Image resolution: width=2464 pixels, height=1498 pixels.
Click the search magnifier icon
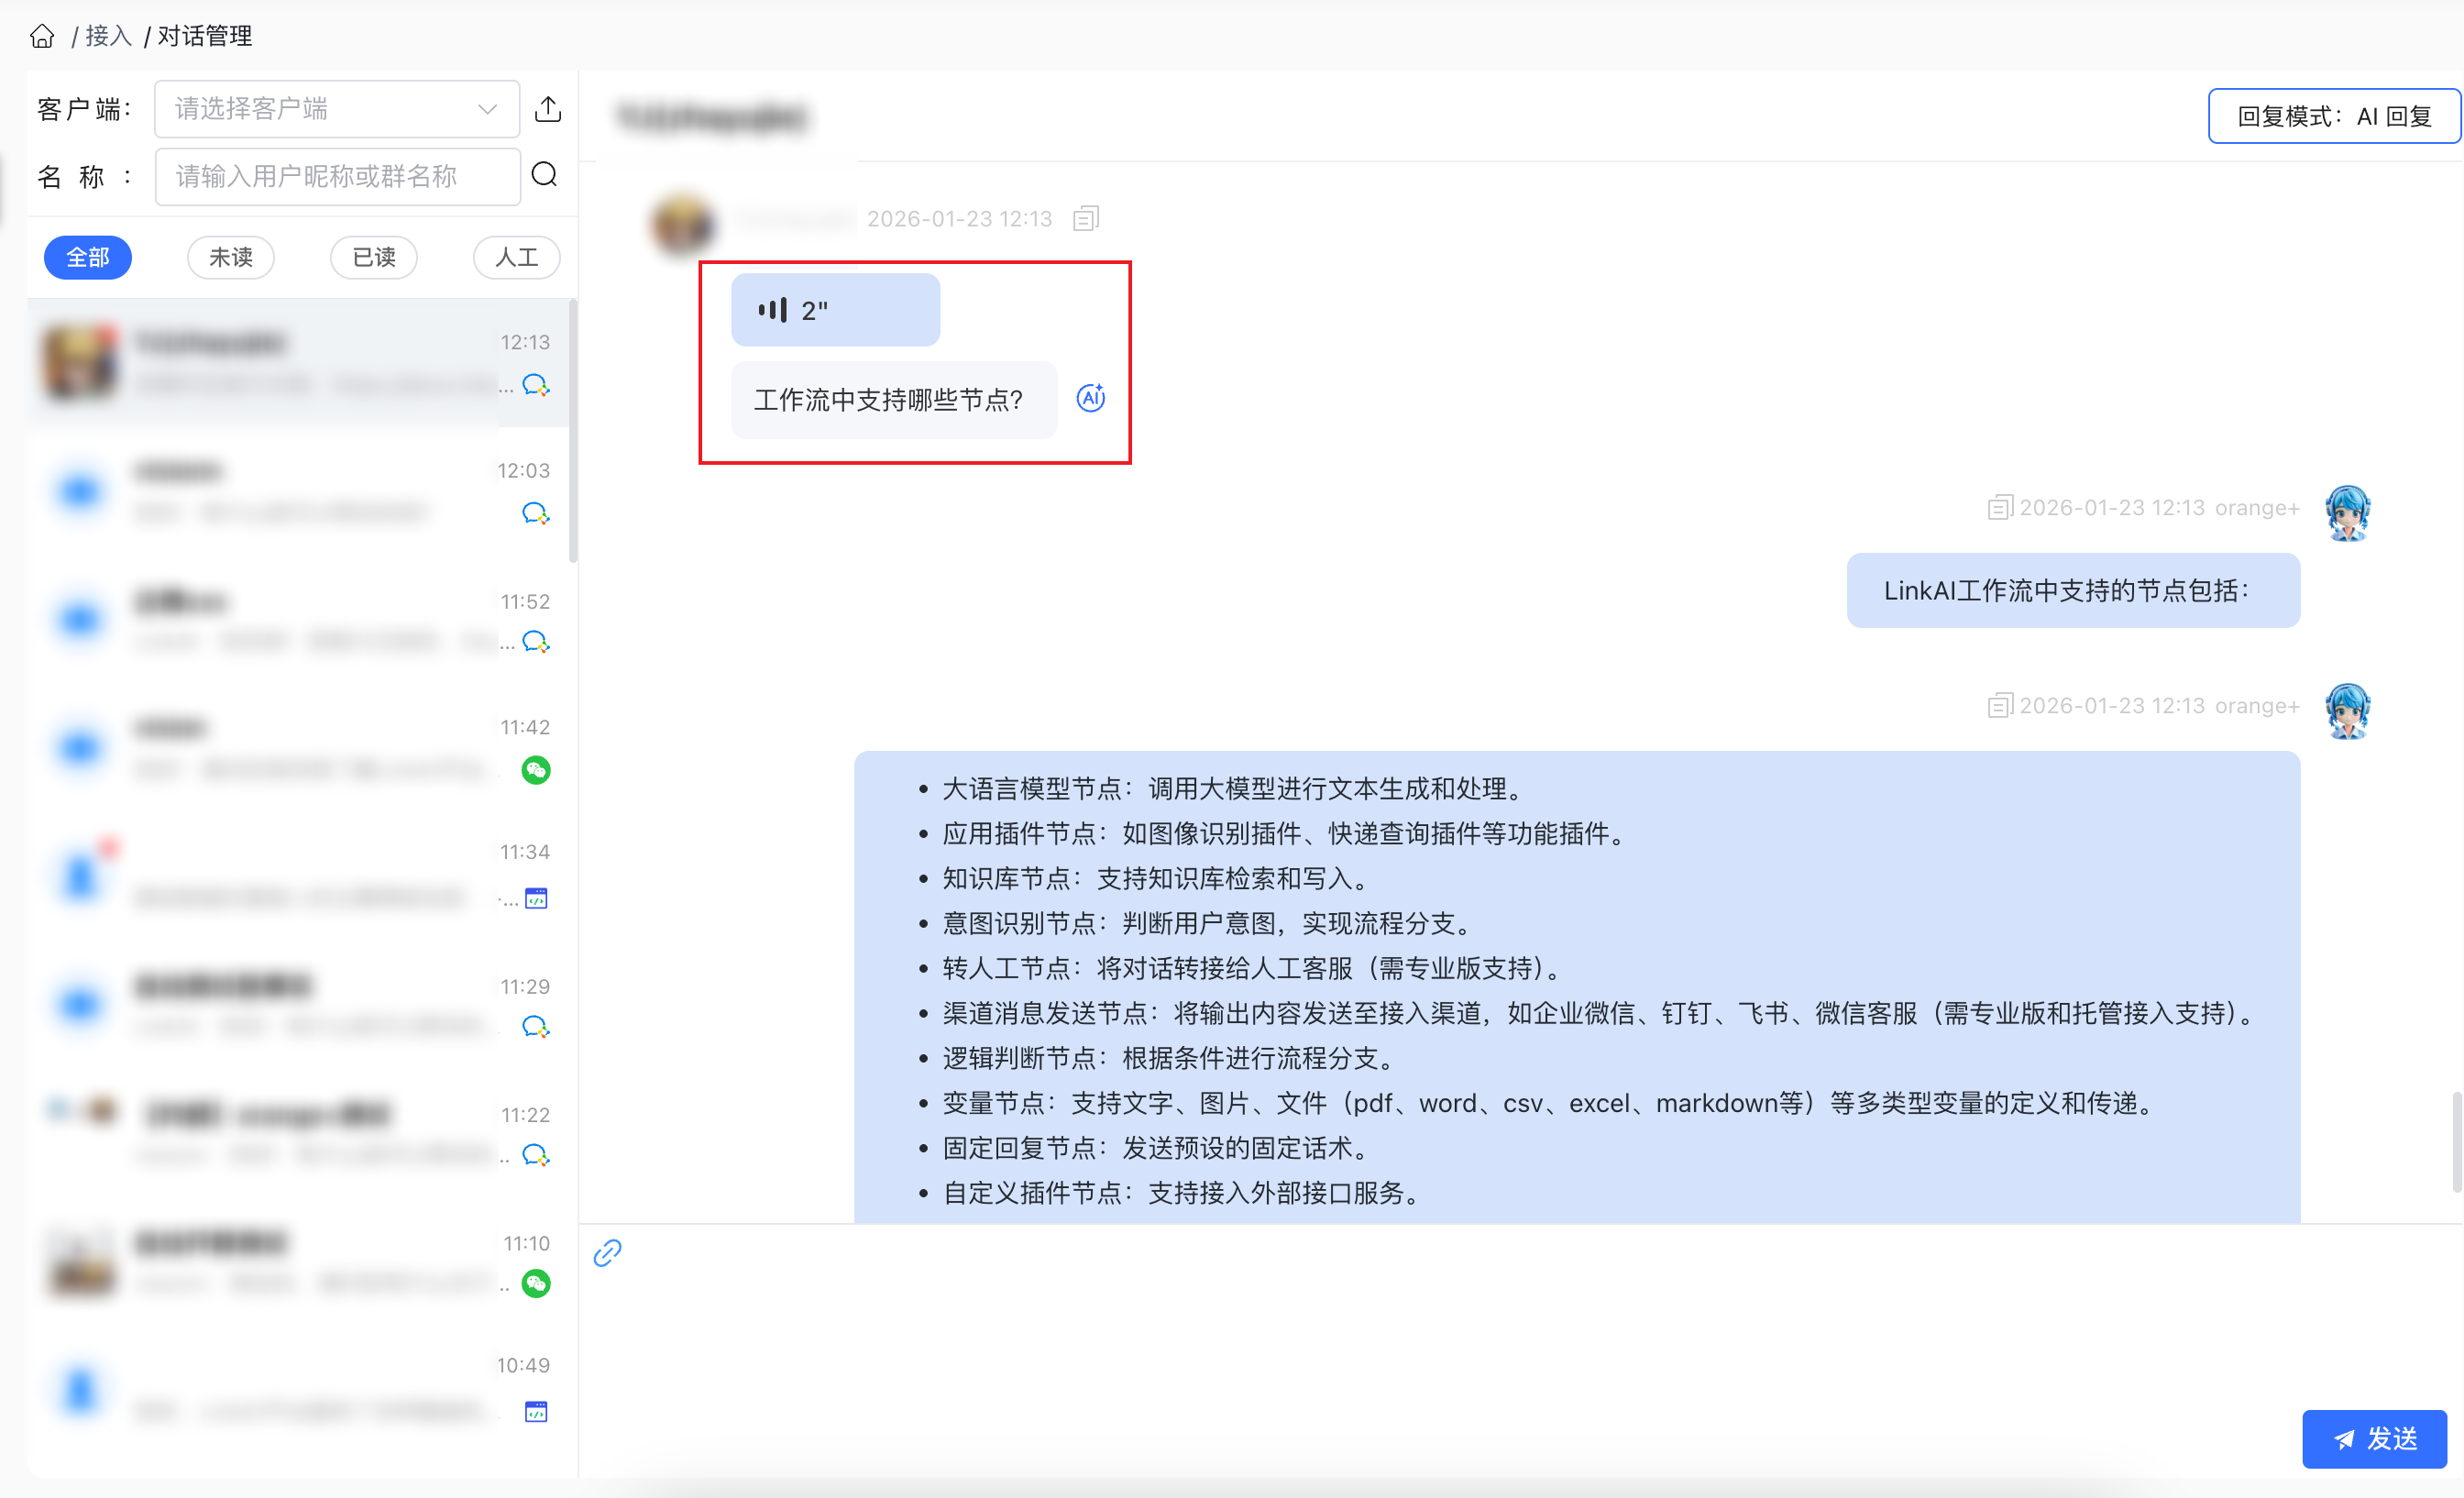544,175
